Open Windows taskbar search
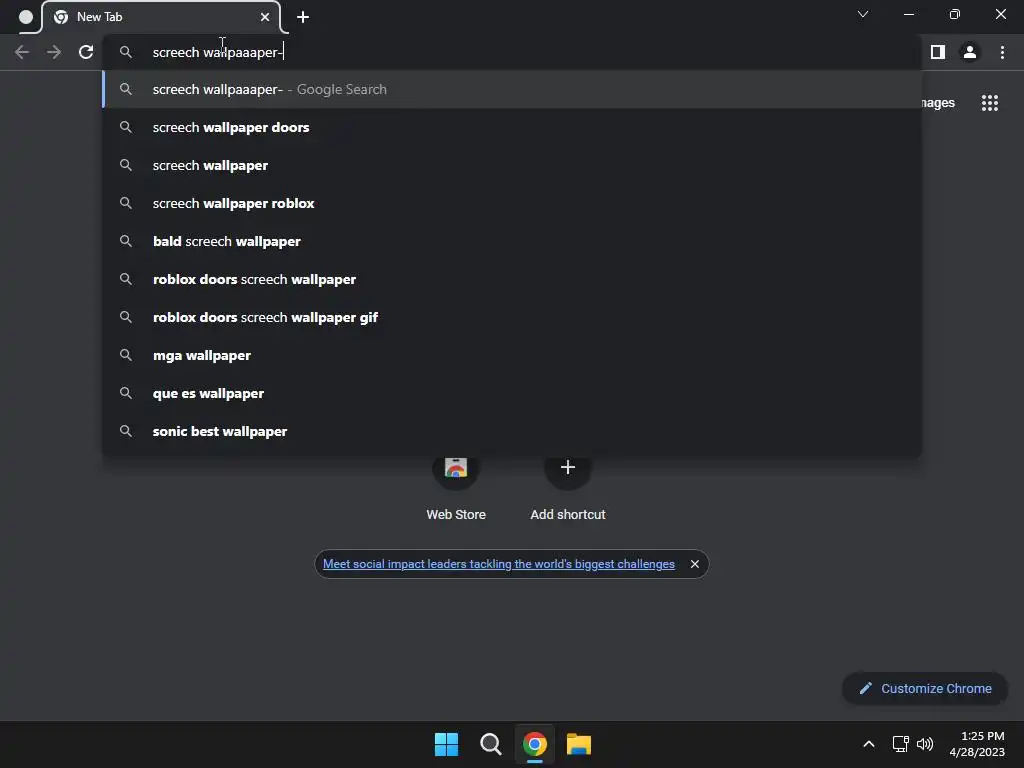 tap(490, 744)
